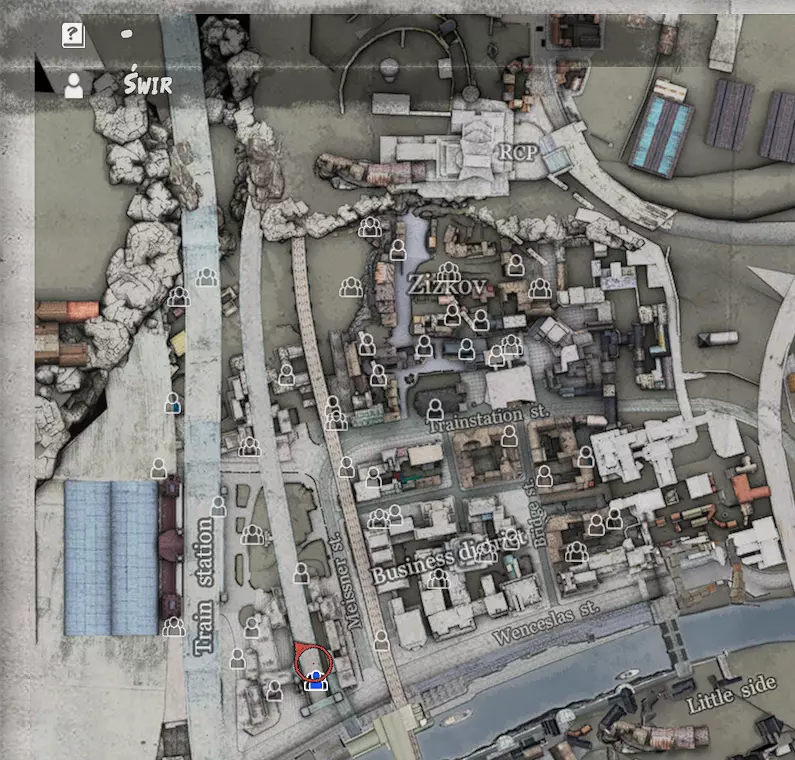The height and width of the screenshot is (760, 795).
Task: Select the NPC icon just below the Trainstation st. label
Action: coord(509,436)
